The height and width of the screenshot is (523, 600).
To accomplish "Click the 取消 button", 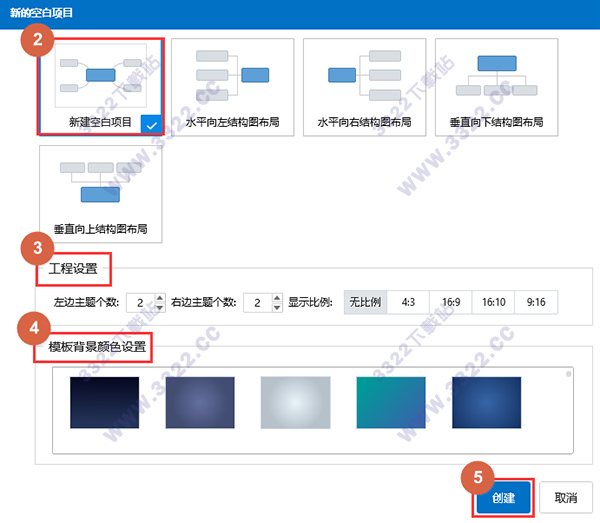I will coord(566,498).
